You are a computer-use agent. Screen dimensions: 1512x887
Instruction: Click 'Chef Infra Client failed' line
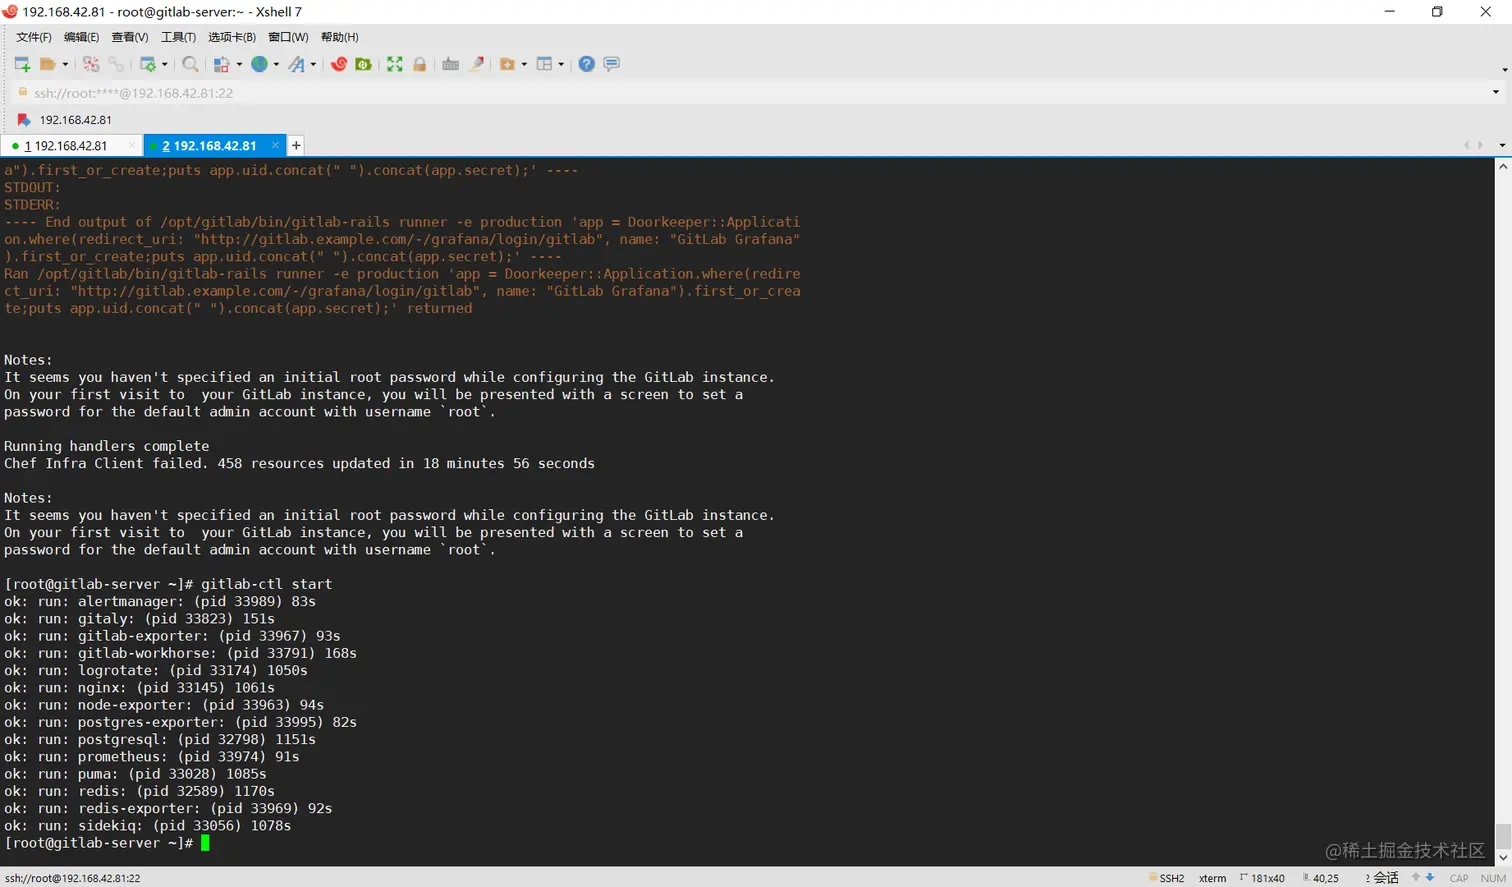pyautogui.click(x=299, y=464)
